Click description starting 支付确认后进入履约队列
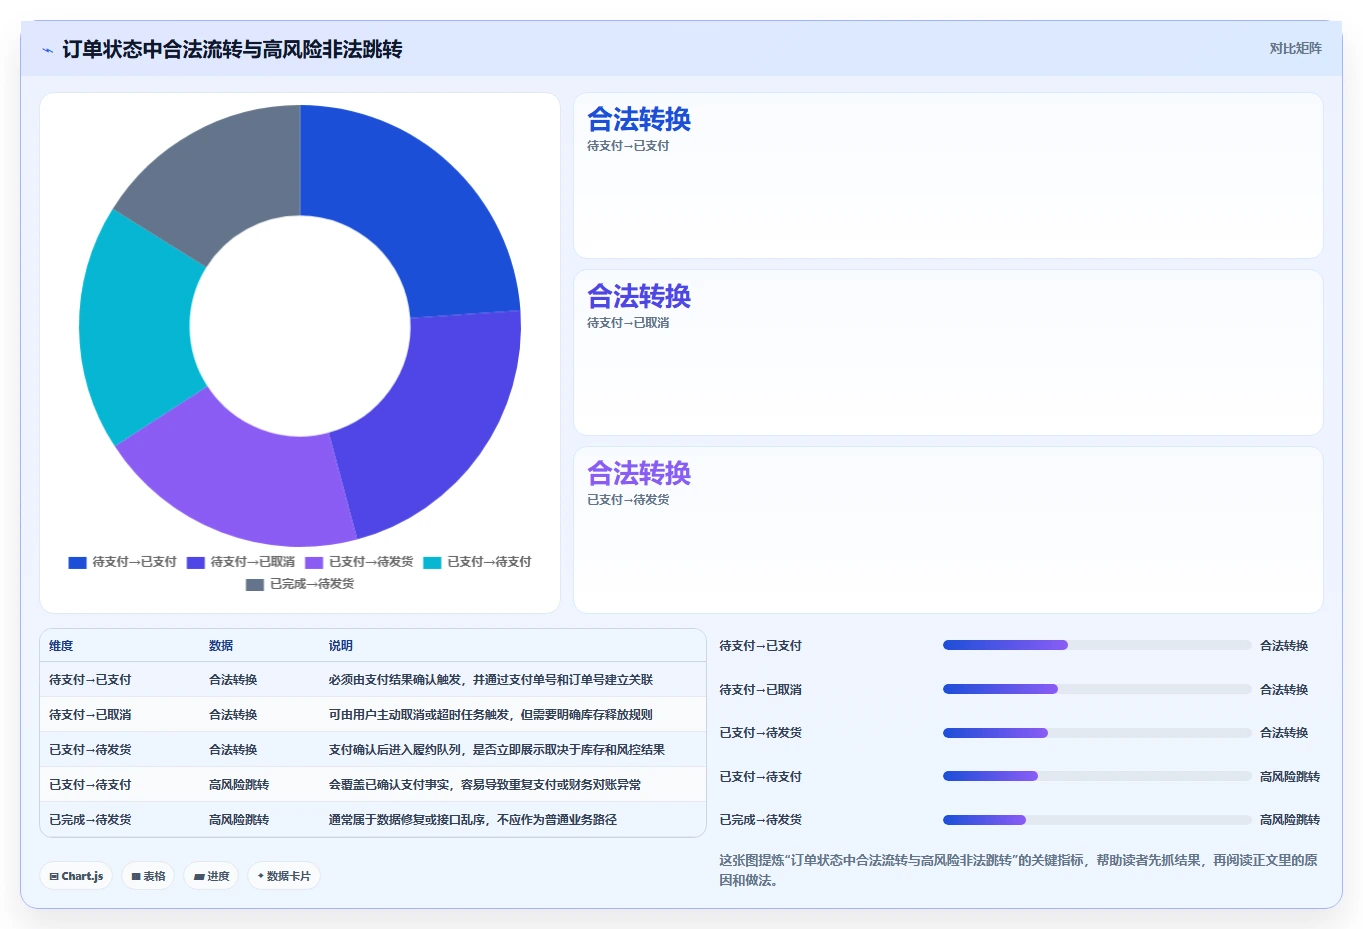Viewport: 1363px width, 929px height. (497, 750)
